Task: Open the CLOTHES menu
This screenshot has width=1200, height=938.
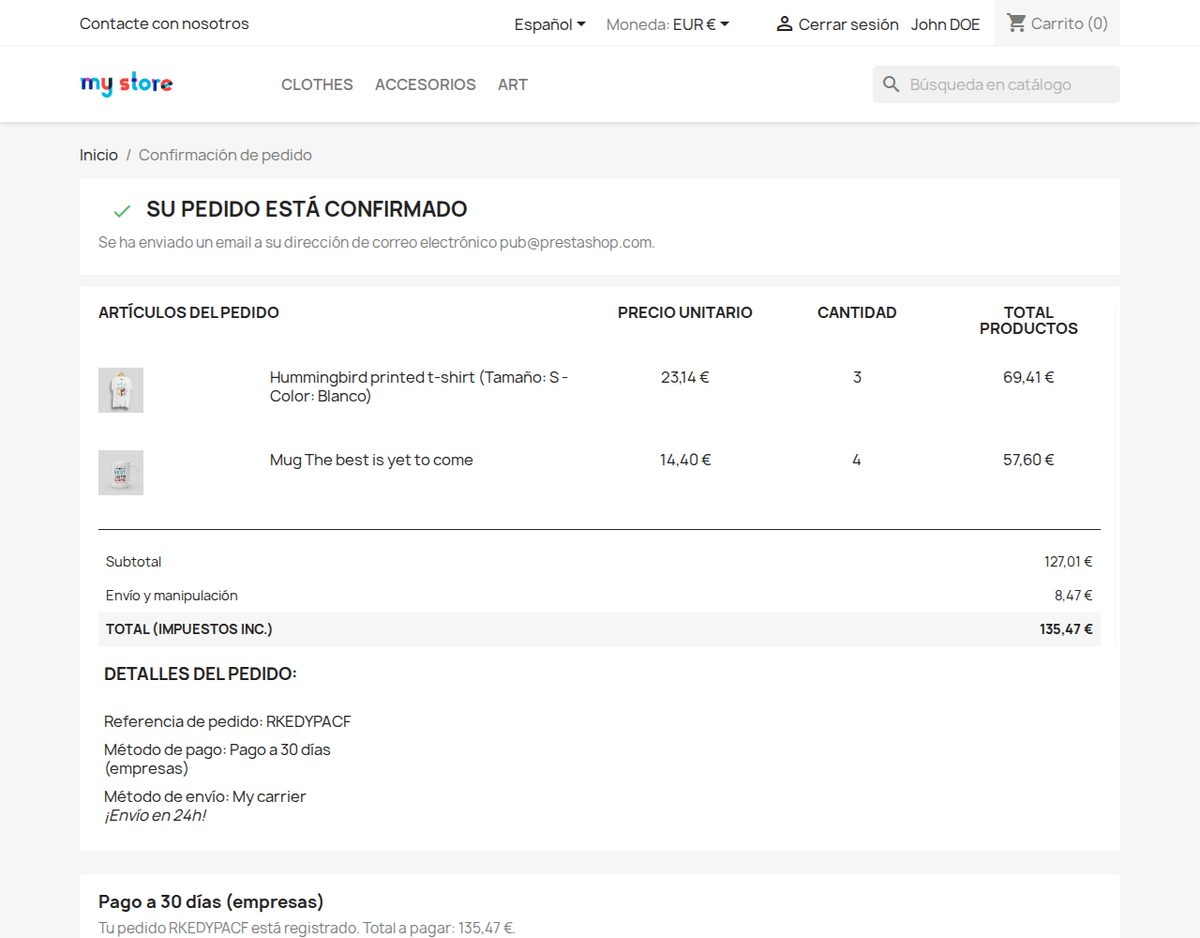Action: pos(317,85)
